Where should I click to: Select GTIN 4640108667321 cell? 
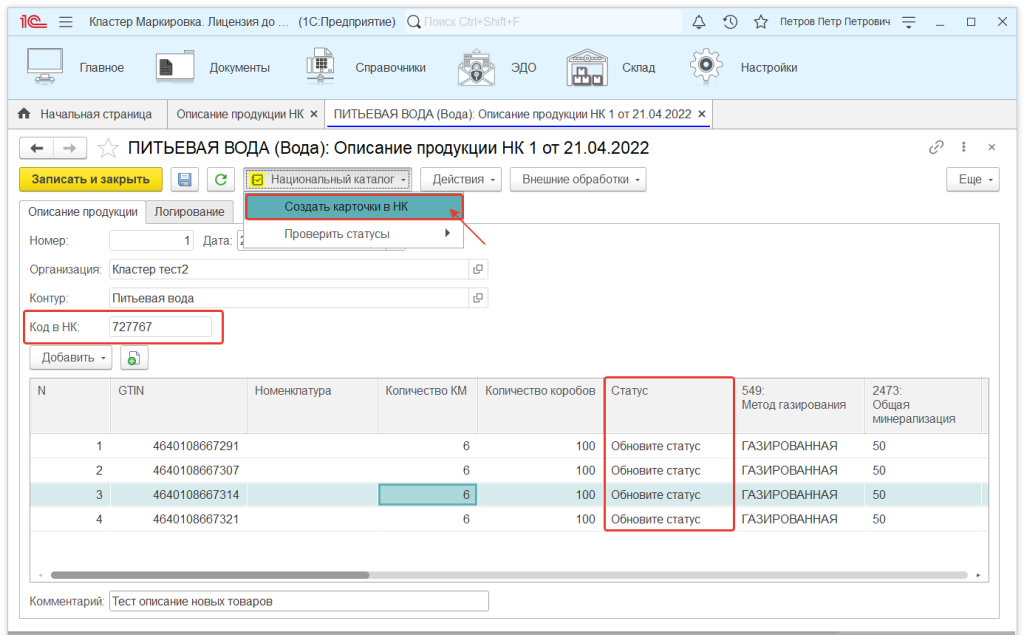[x=179, y=519]
